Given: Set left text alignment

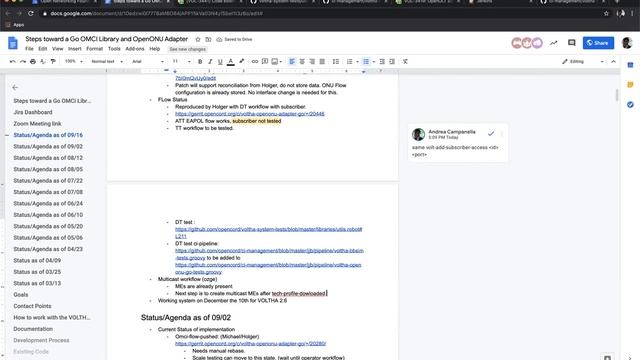Looking at the screenshot, I should [x=292, y=62].
